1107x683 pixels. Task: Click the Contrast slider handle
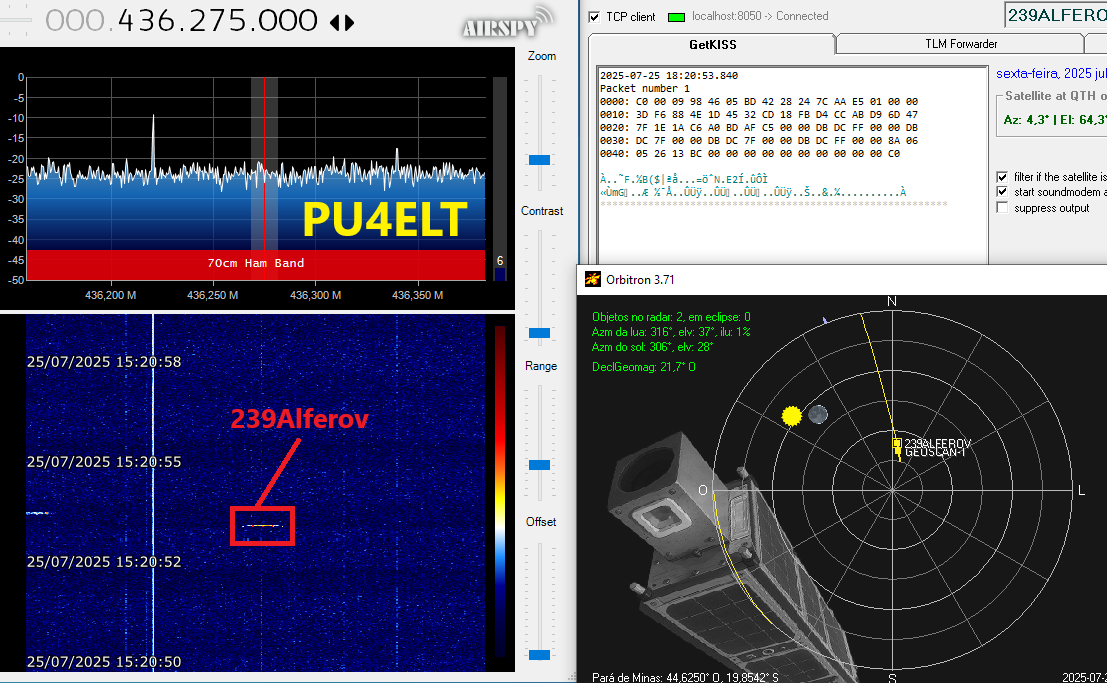pyautogui.click(x=540, y=332)
